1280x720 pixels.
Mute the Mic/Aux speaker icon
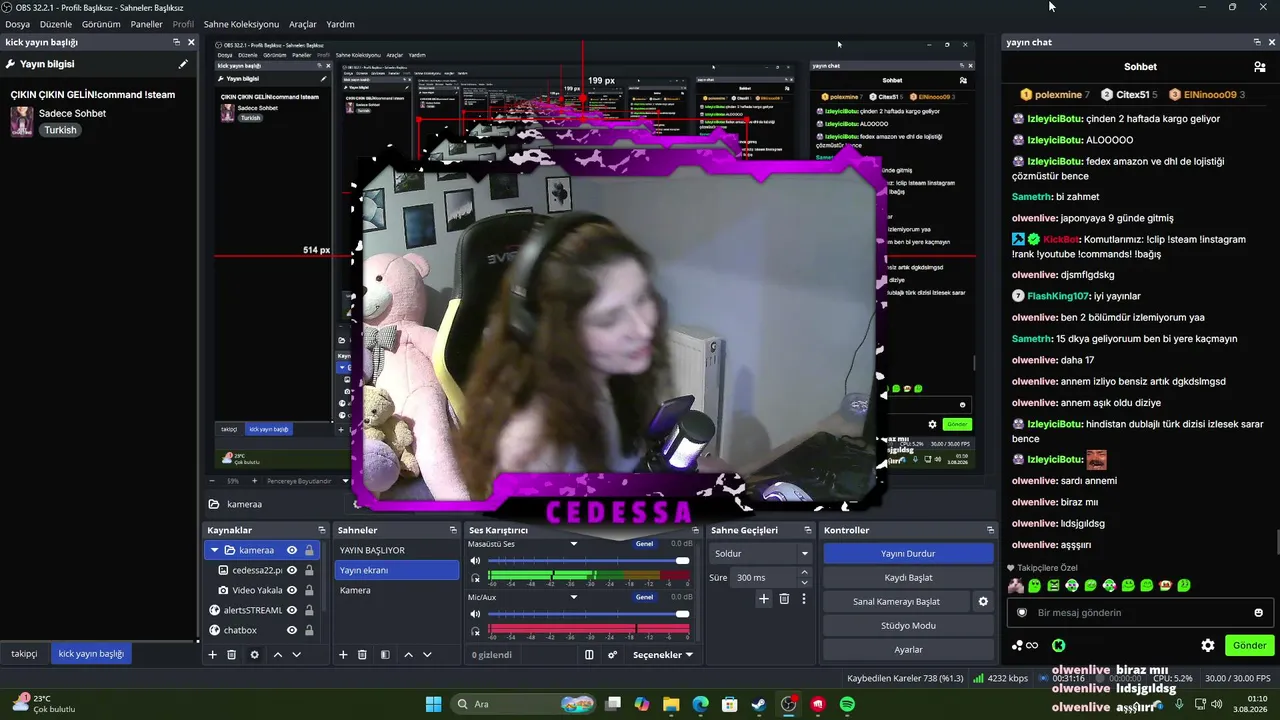[x=475, y=614]
